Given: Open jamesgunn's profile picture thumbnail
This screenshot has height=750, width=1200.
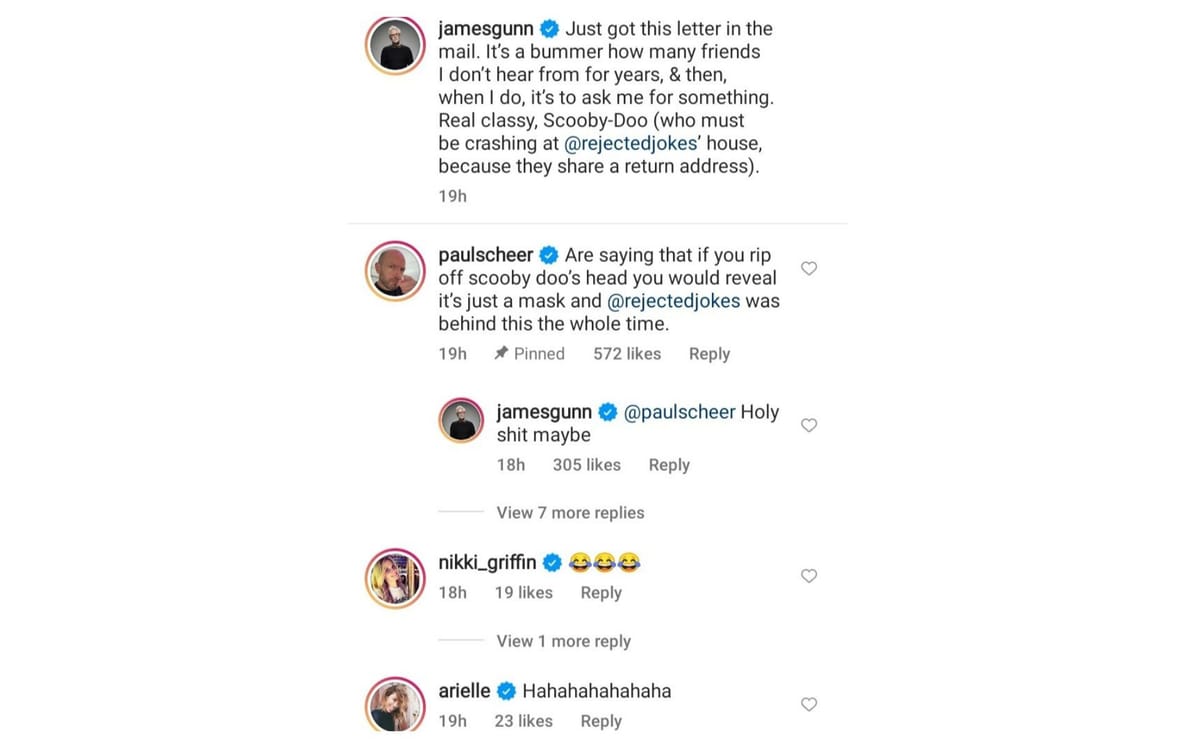Looking at the screenshot, I should point(395,45).
